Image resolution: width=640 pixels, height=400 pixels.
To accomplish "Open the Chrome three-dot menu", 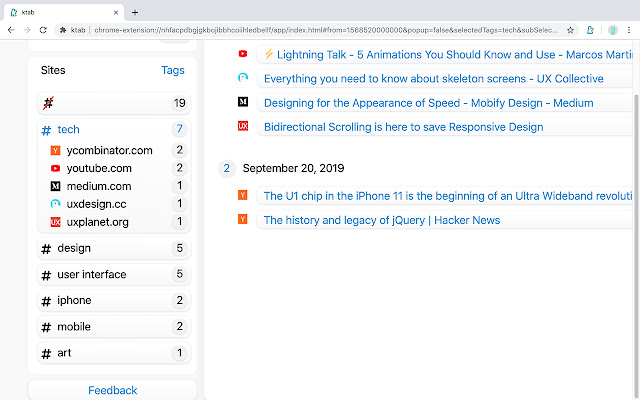I will coord(629,30).
